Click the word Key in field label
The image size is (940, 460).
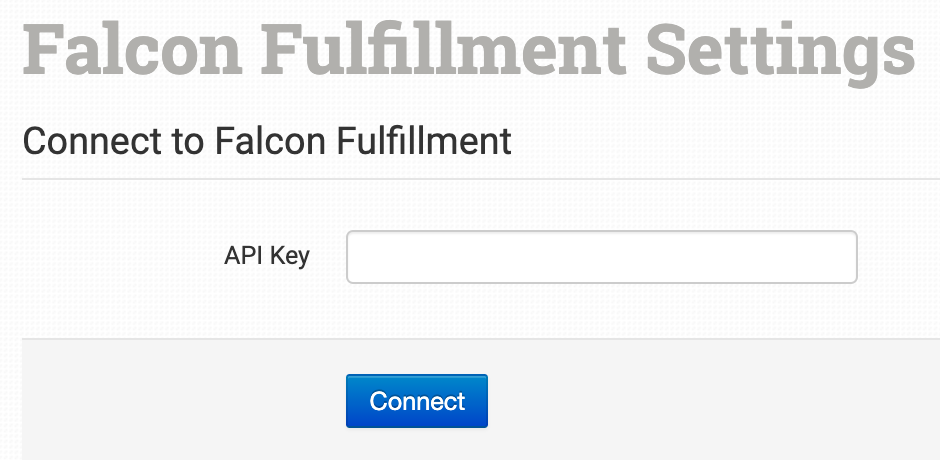pyautogui.click(x=291, y=256)
